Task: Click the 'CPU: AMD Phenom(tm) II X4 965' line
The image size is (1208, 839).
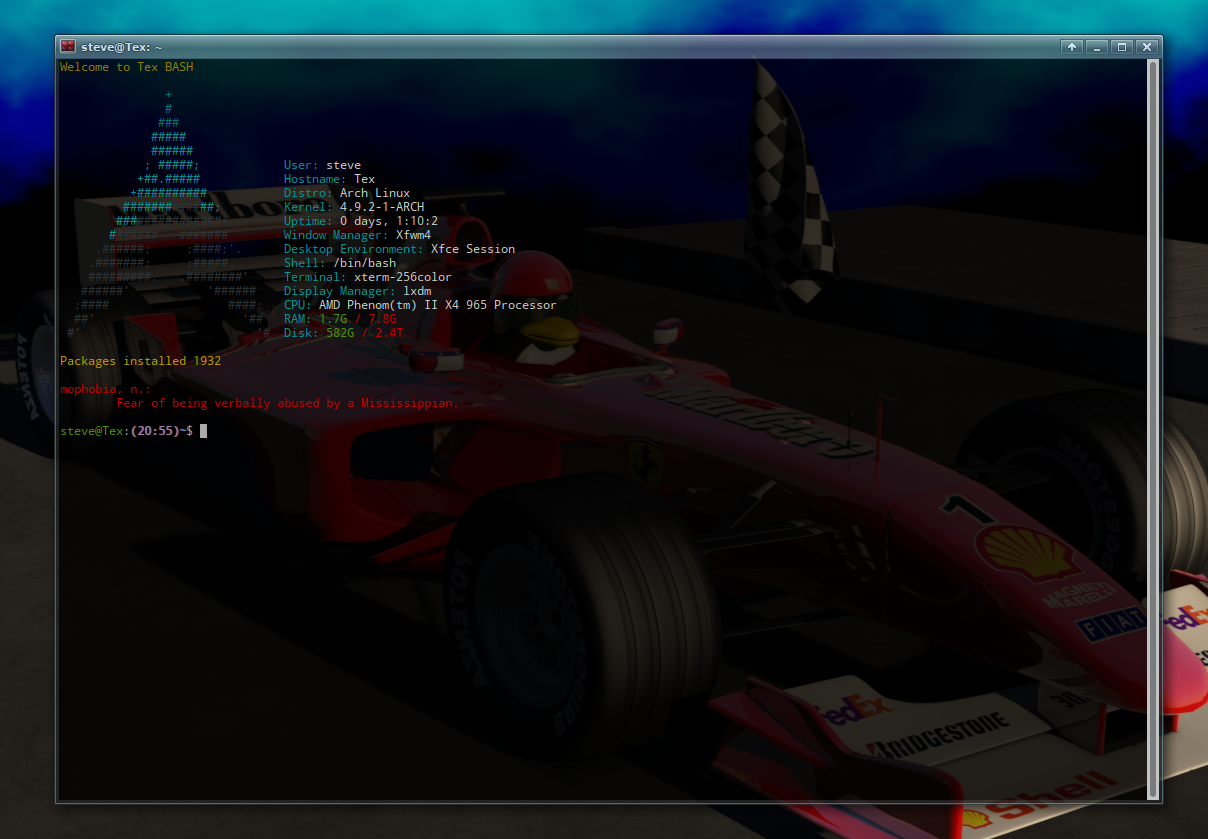Action: [420, 305]
